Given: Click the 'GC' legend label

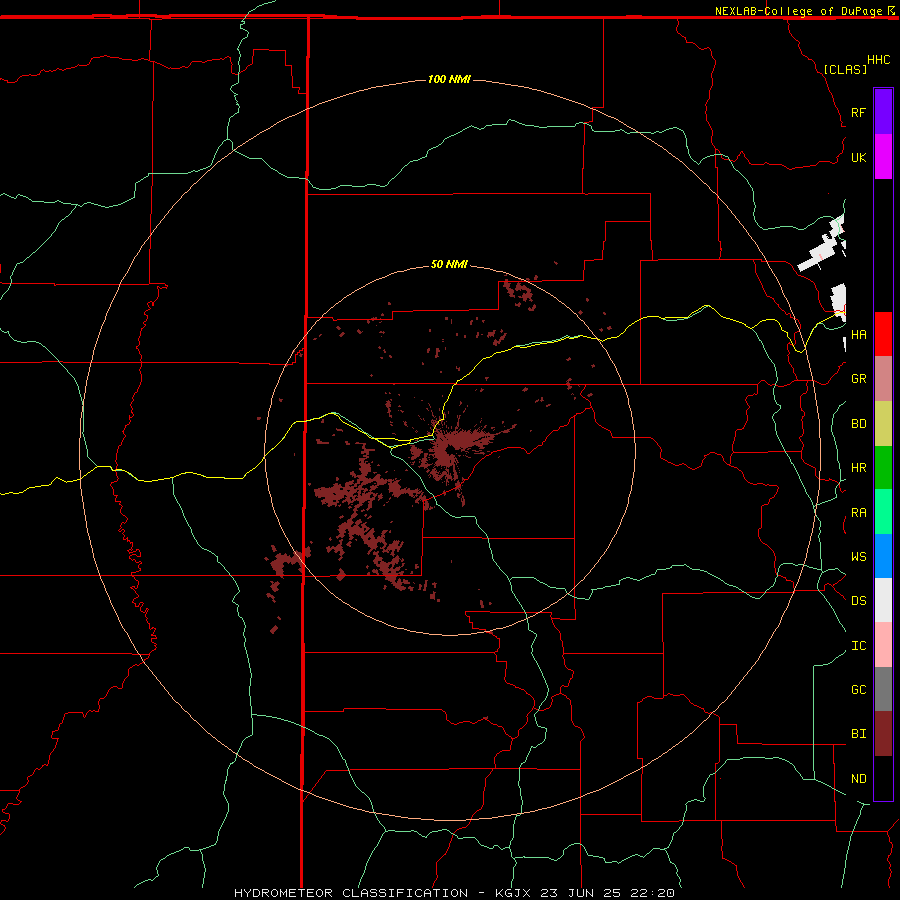Looking at the screenshot, I should pos(858,690).
